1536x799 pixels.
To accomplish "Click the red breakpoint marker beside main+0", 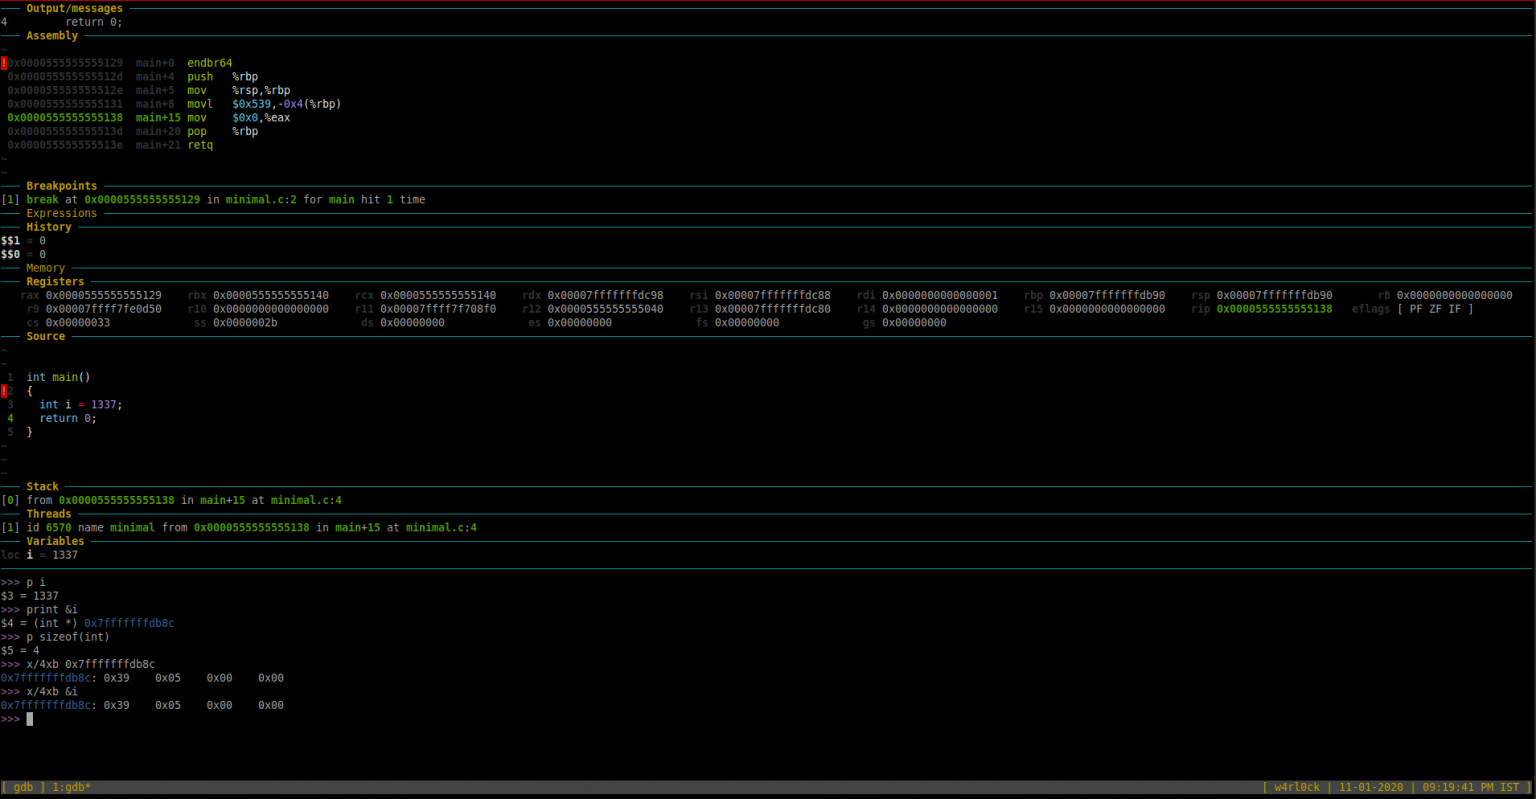I will 4,62.
